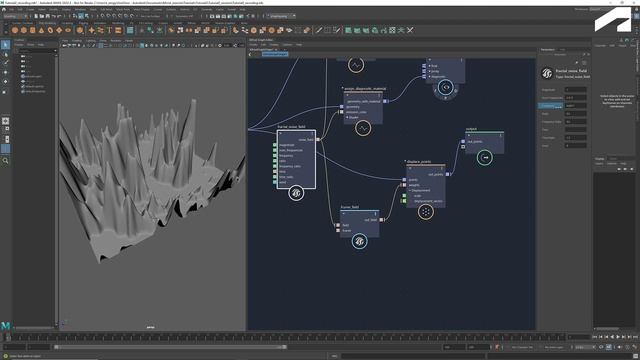
Task: Create a polygon plane from the shelf
Action: point(59,30)
